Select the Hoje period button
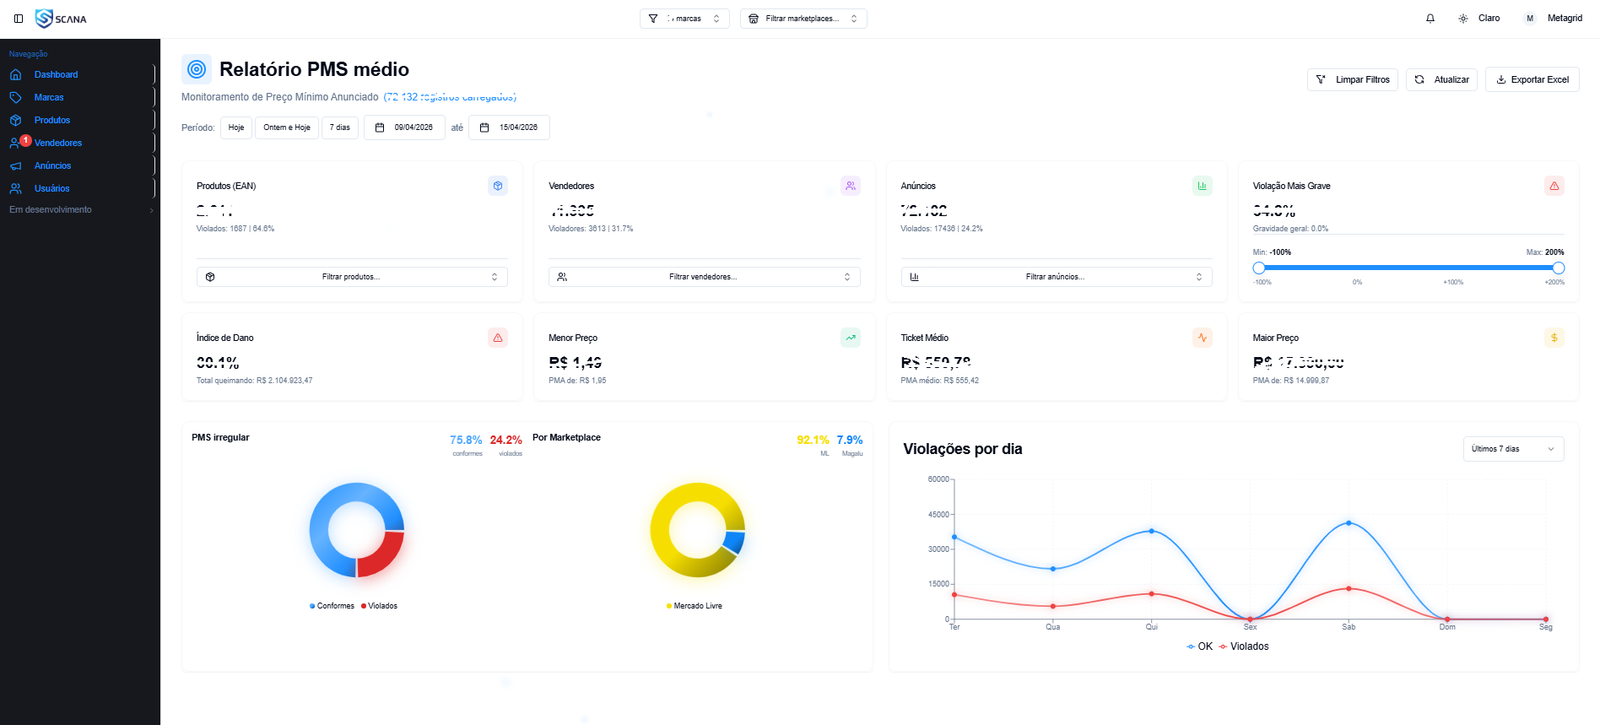The width and height of the screenshot is (1600, 725). 236,127
